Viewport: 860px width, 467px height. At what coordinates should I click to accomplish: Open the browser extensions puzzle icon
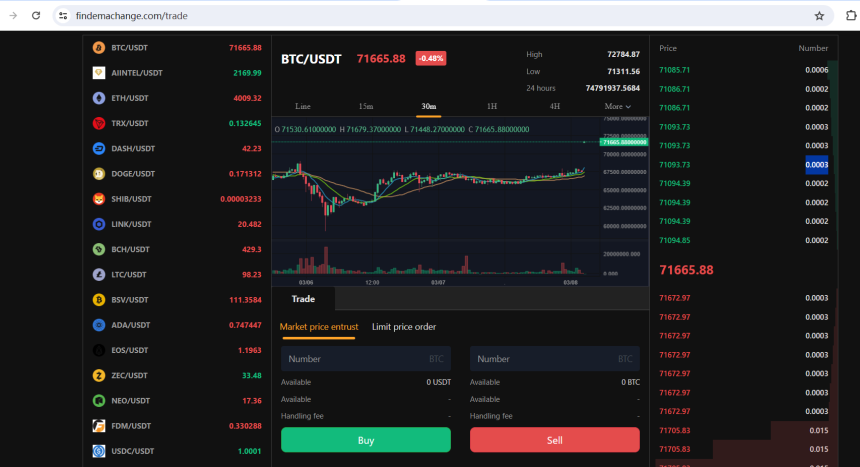851,16
